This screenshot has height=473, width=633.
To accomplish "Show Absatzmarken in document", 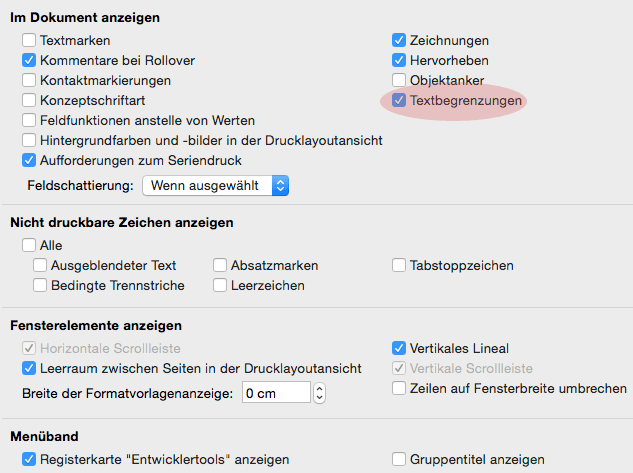I will tap(220, 266).
